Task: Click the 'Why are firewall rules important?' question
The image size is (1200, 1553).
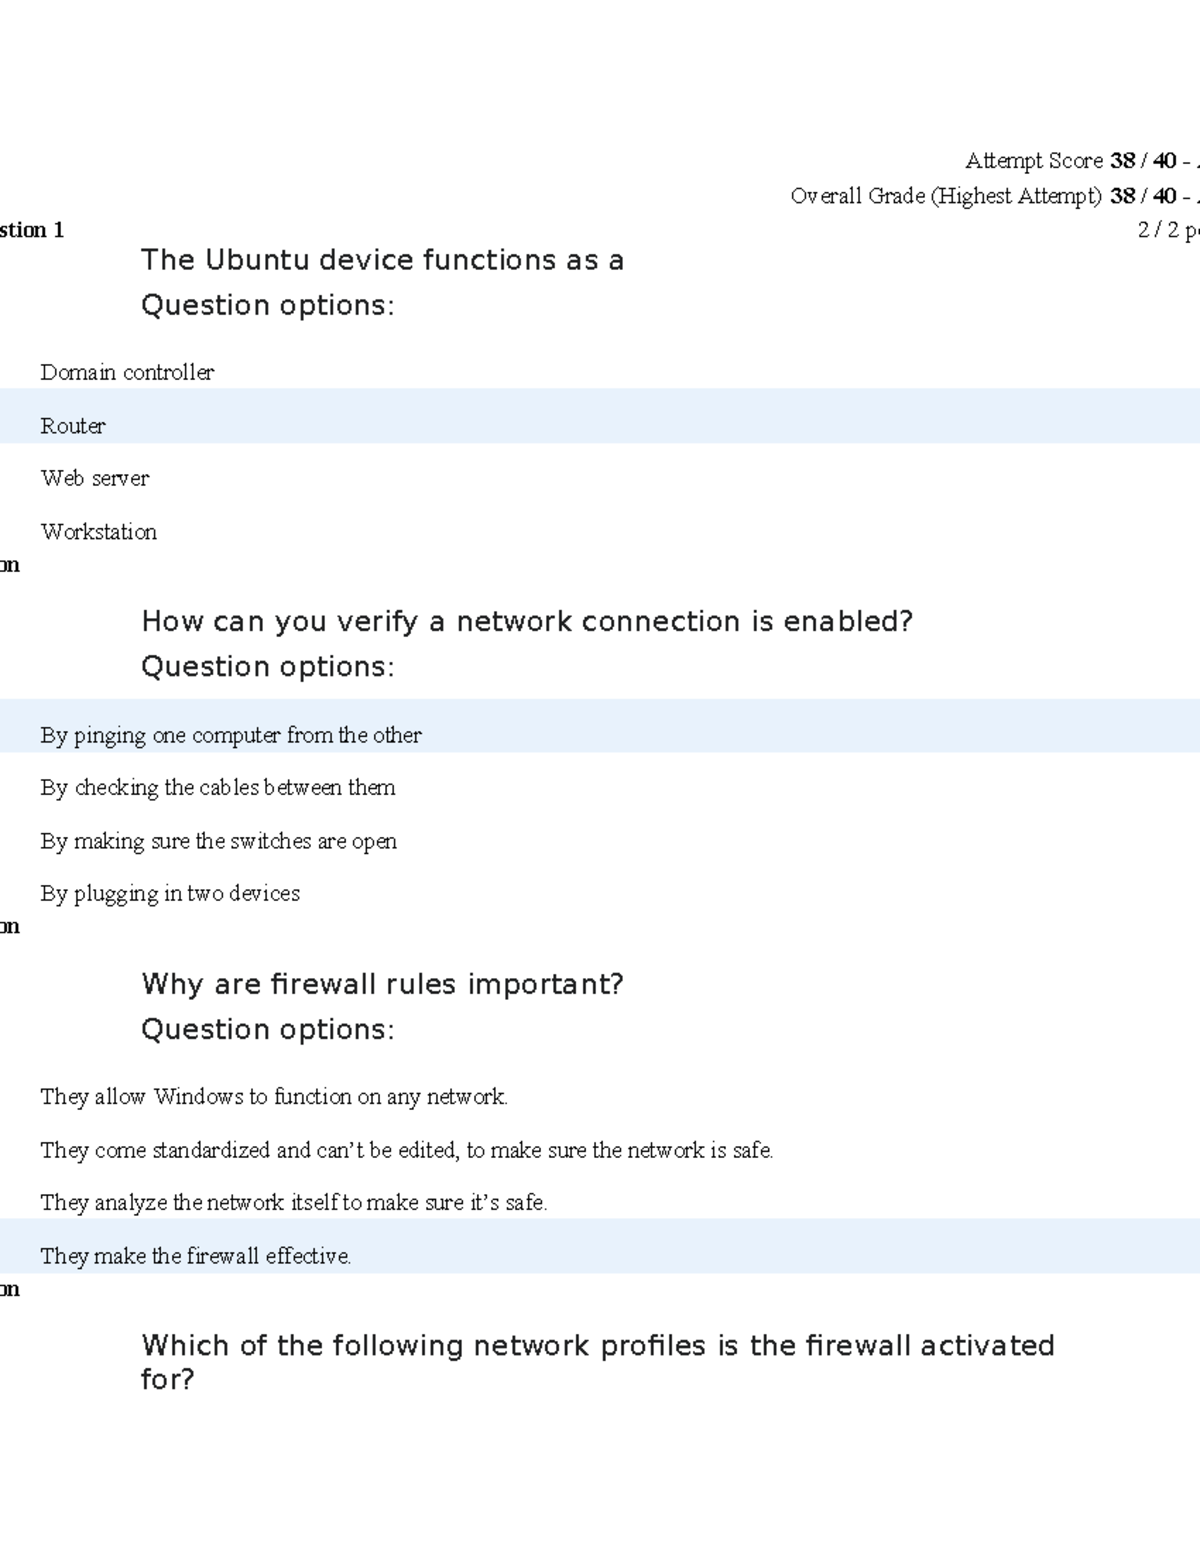Action: (x=382, y=984)
